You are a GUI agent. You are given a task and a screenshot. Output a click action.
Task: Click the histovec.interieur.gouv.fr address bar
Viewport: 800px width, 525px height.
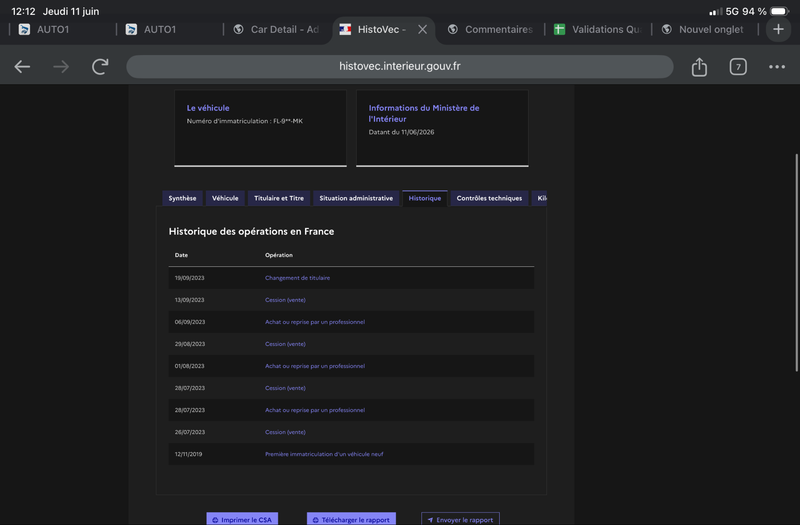tap(399, 66)
